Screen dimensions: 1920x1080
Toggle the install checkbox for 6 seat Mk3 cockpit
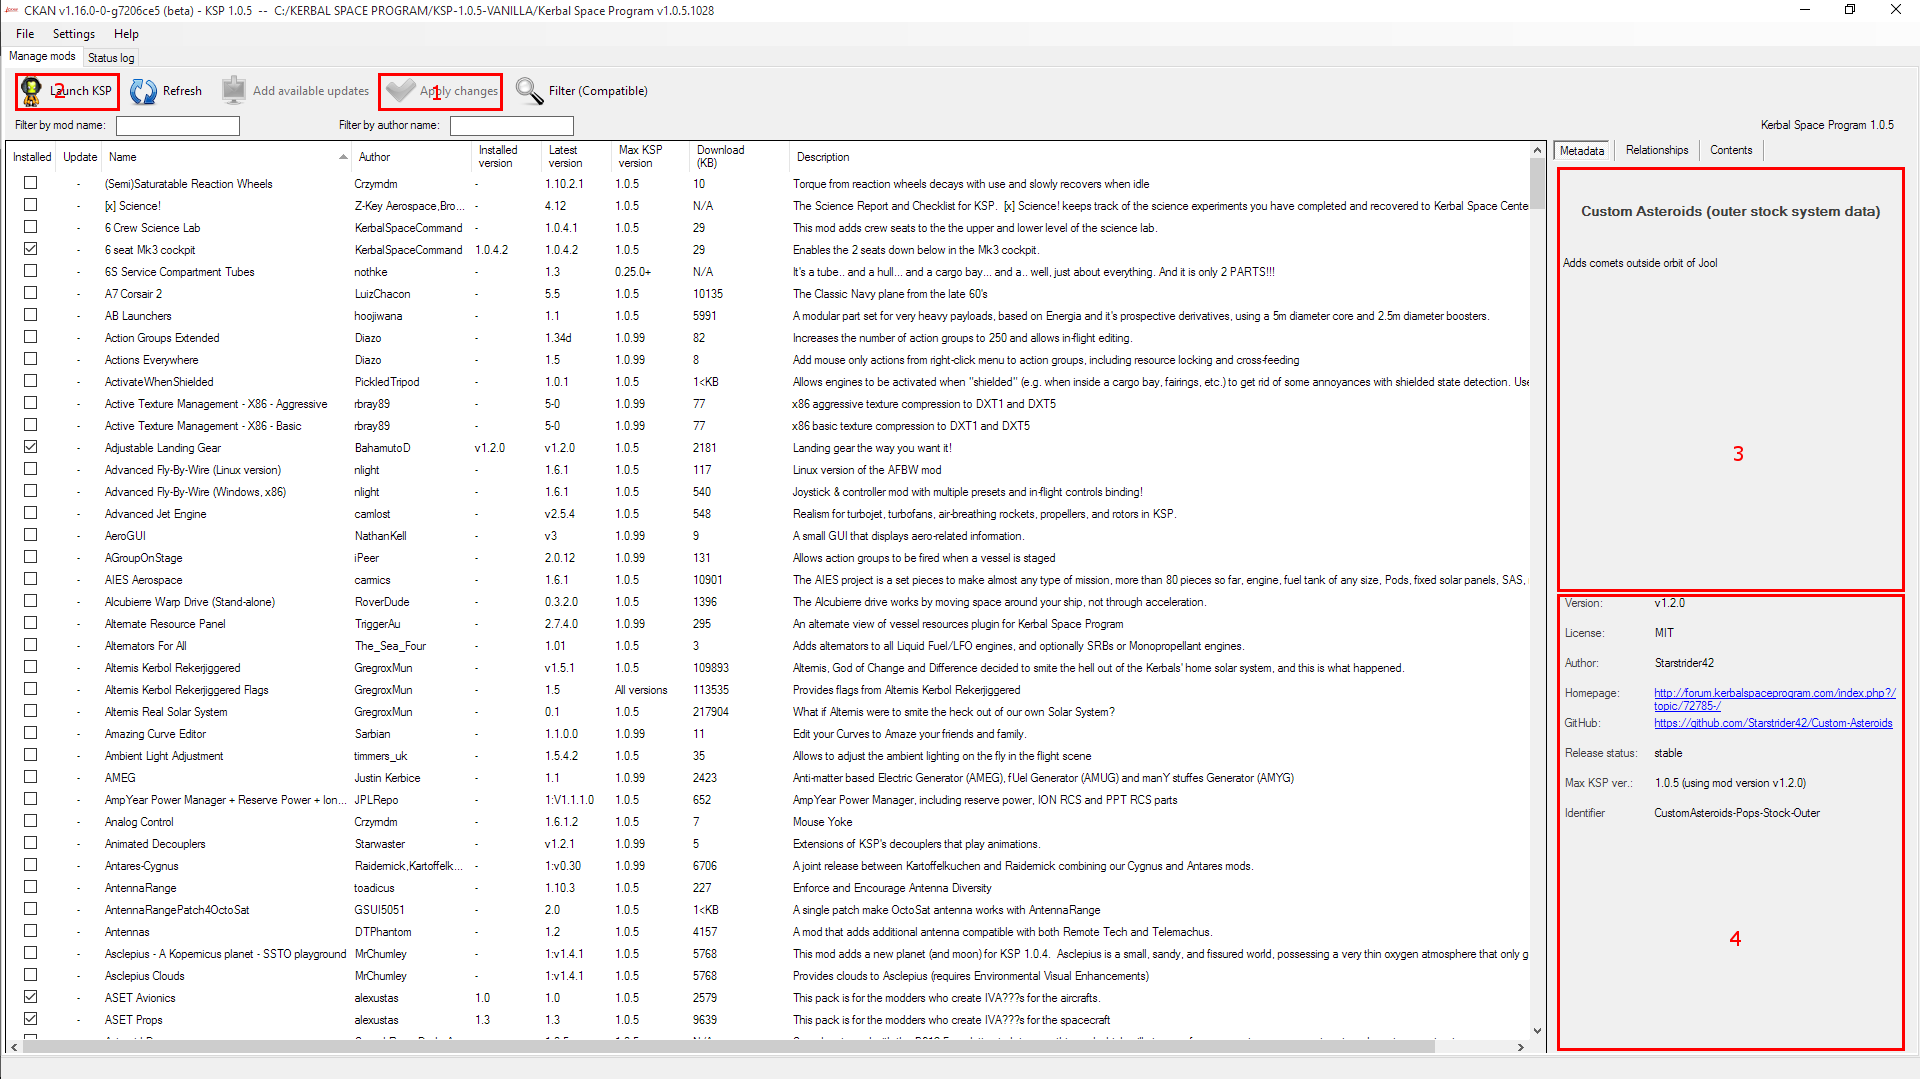(x=31, y=249)
